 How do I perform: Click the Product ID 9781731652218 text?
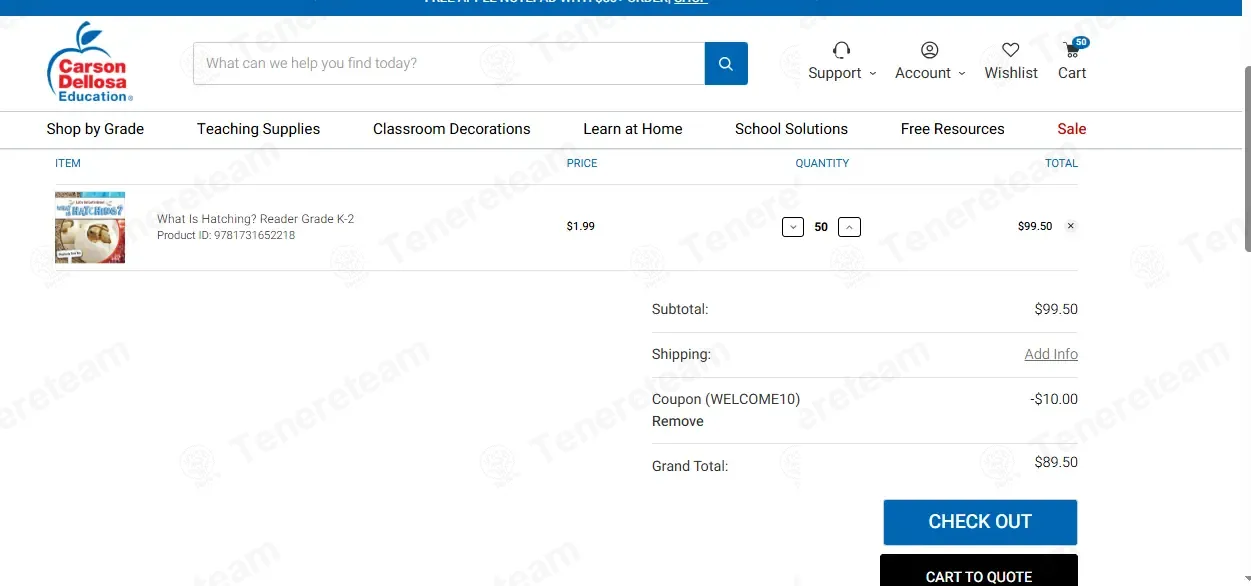point(226,236)
